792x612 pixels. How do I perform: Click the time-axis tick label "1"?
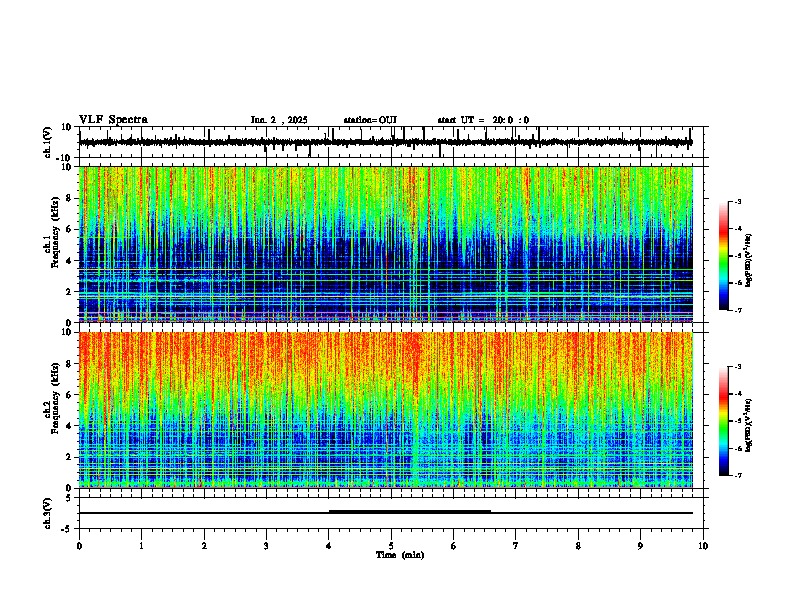pos(141,546)
